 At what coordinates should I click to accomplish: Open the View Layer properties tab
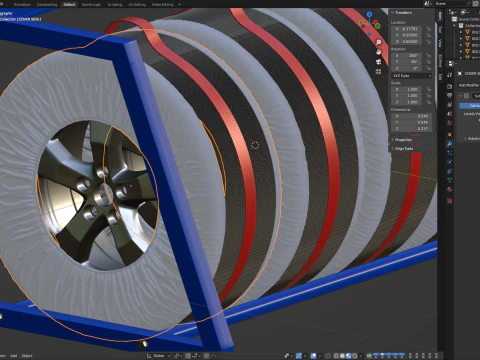coord(449,105)
